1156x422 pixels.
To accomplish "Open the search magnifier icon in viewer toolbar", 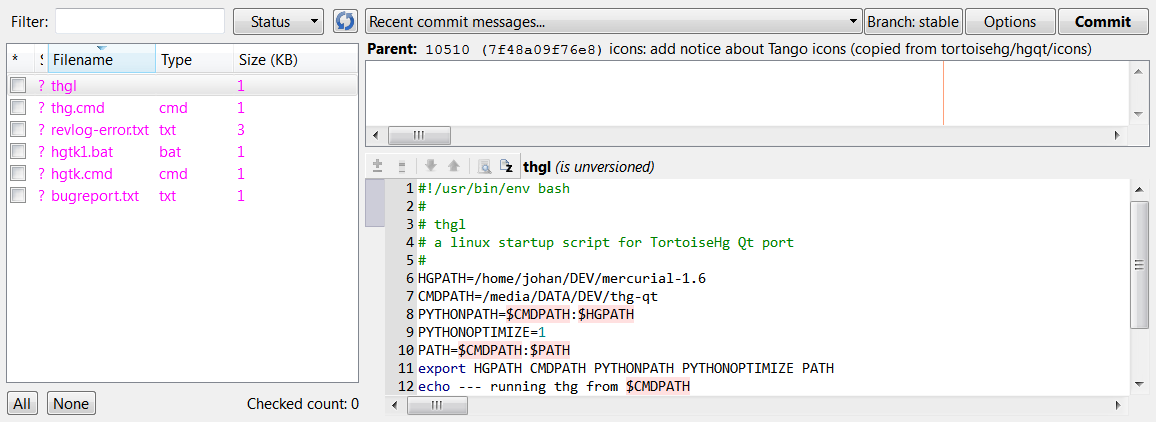I will (x=484, y=167).
